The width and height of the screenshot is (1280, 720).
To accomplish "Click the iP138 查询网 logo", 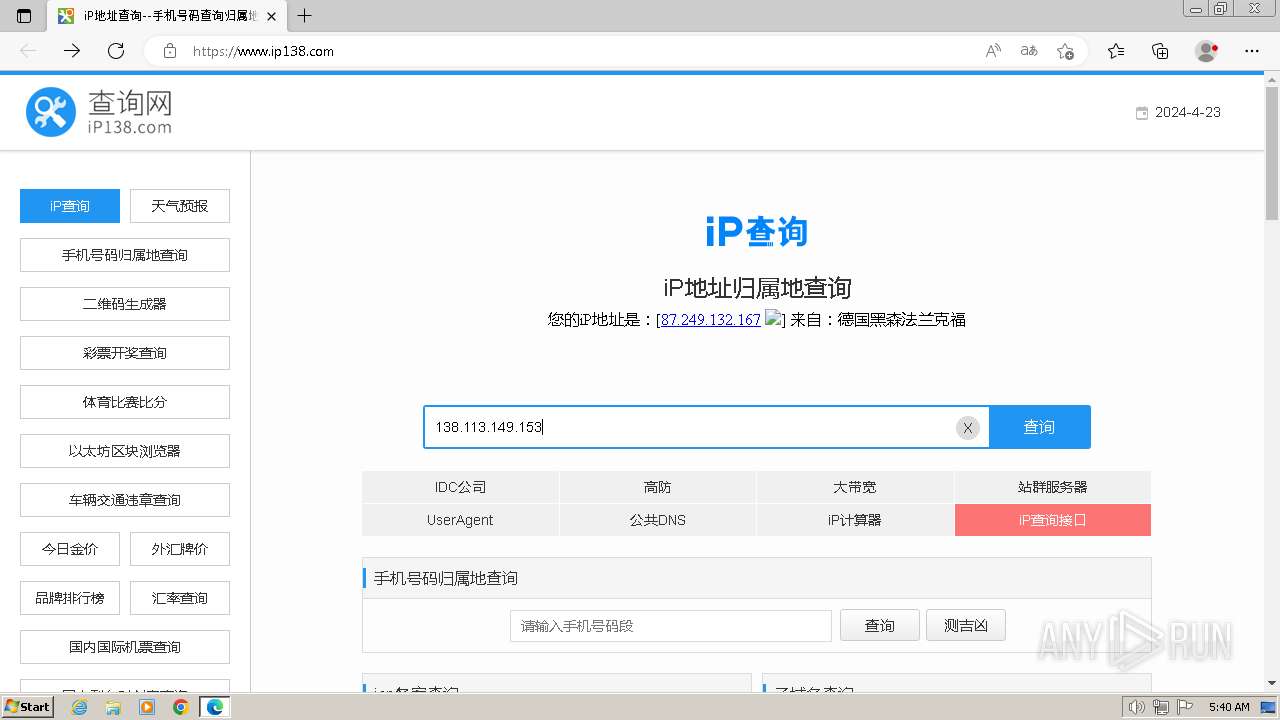I will (99, 112).
